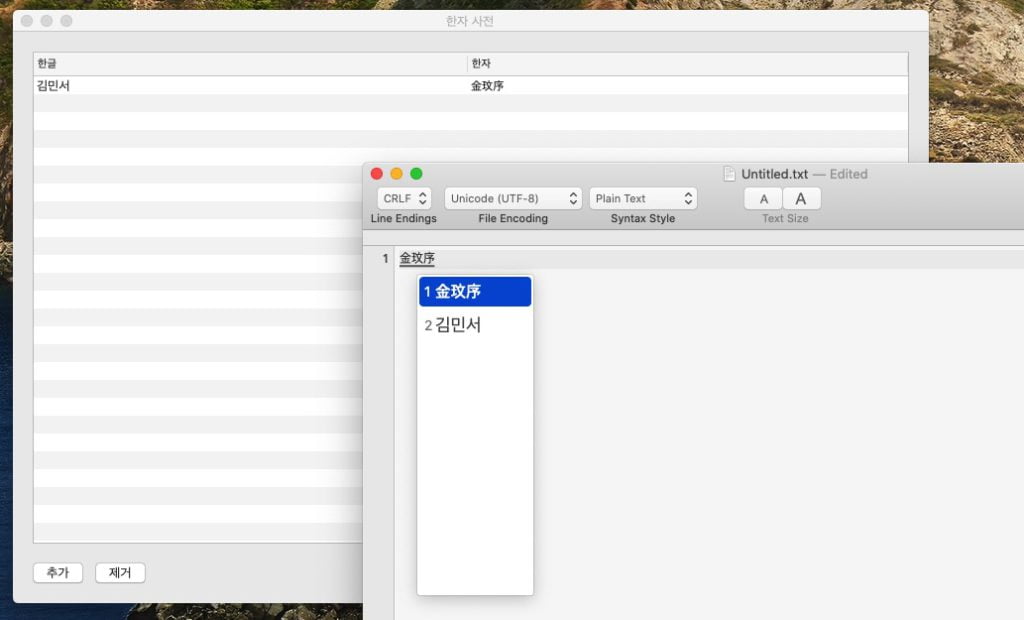Select candidate 2 김민서 in the popup
Viewport: 1024px width, 620px height.
click(x=475, y=325)
